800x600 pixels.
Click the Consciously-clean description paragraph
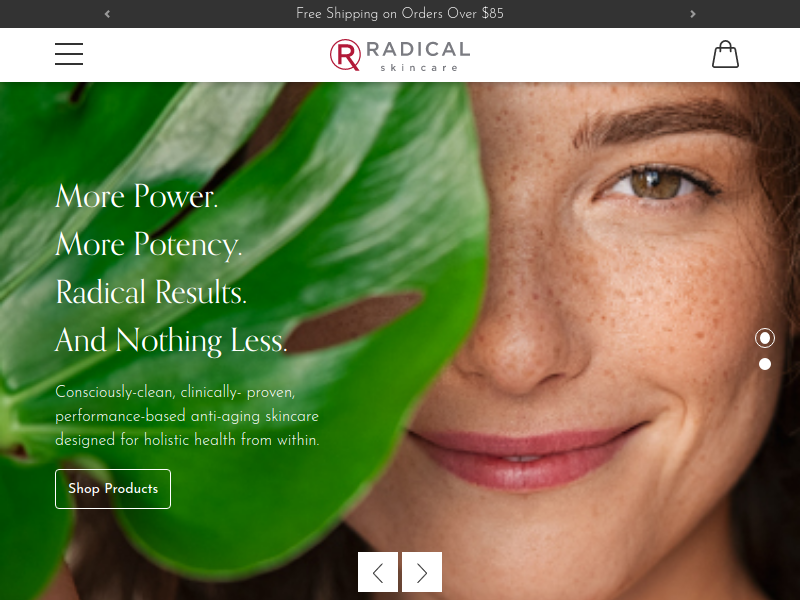pos(187,416)
